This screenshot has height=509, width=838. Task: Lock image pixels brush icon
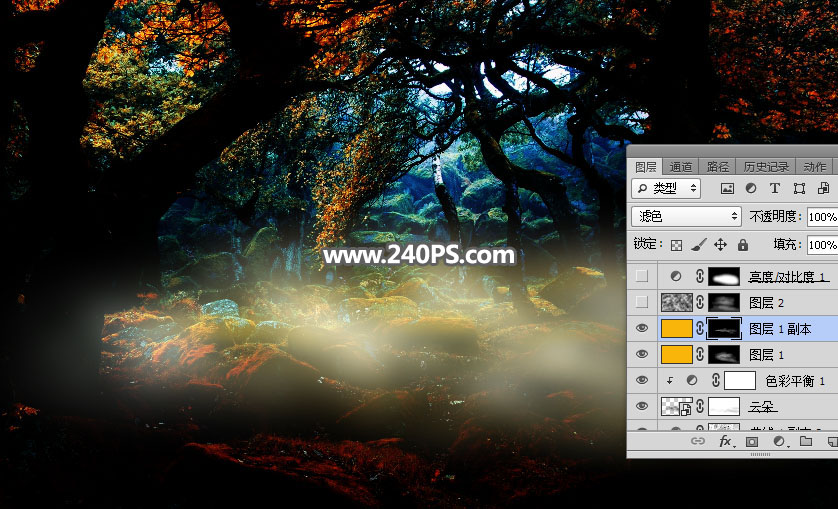click(699, 245)
